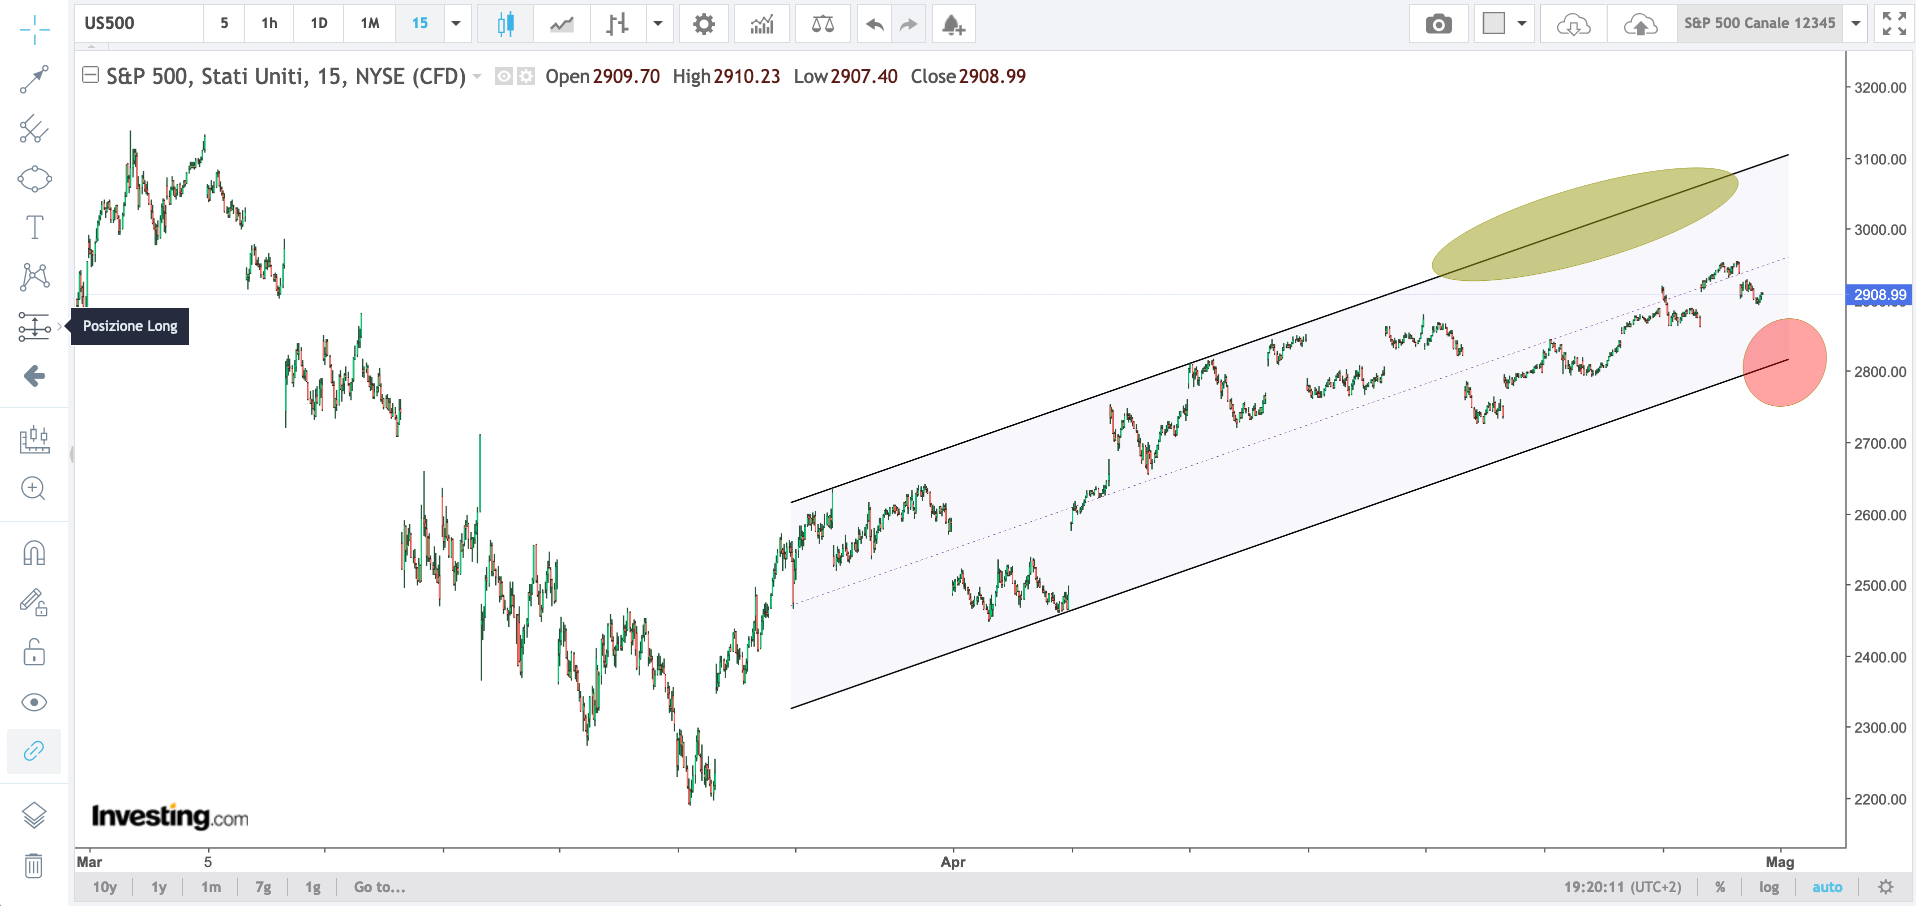Viewport: 1916px width, 906px height.
Task: Toggle logarithmic scale
Action: tap(1769, 887)
